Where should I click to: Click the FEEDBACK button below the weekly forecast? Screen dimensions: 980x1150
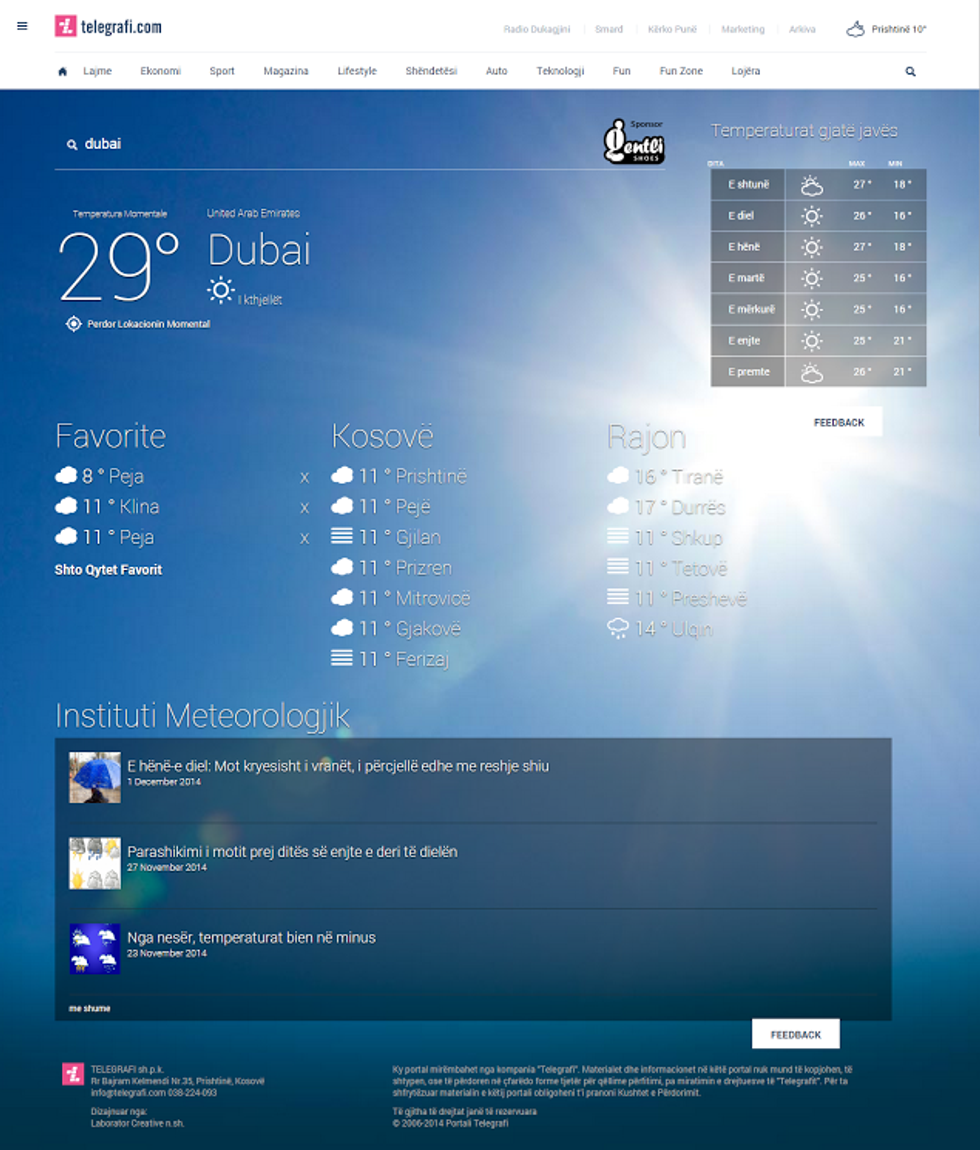tap(841, 421)
